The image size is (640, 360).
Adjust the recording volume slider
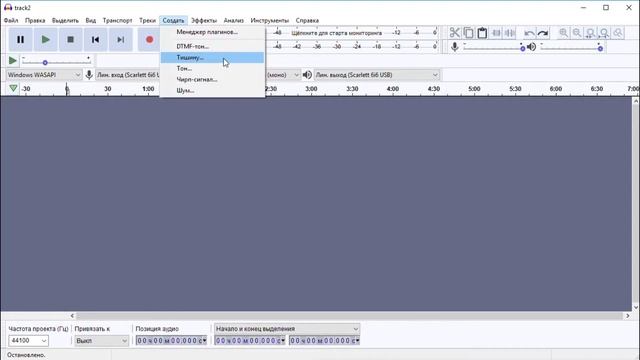click(494, 48)
